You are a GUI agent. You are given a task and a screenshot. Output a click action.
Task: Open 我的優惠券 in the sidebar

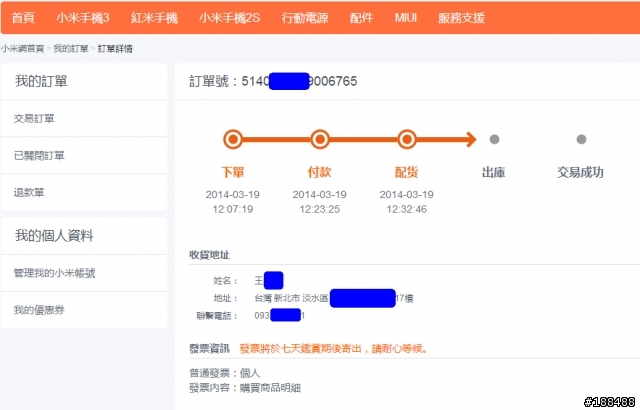coord(39,310)
